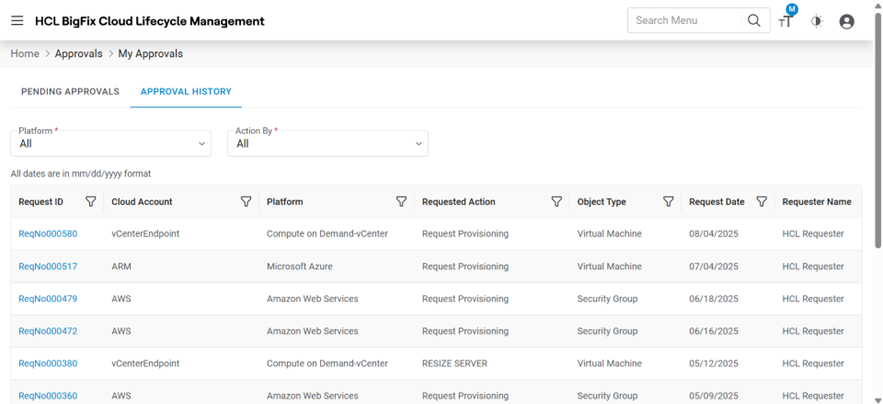Viewport: 883px width, 404px height.
Task: Expand the Platform dropdown
Action: [110, 144]
